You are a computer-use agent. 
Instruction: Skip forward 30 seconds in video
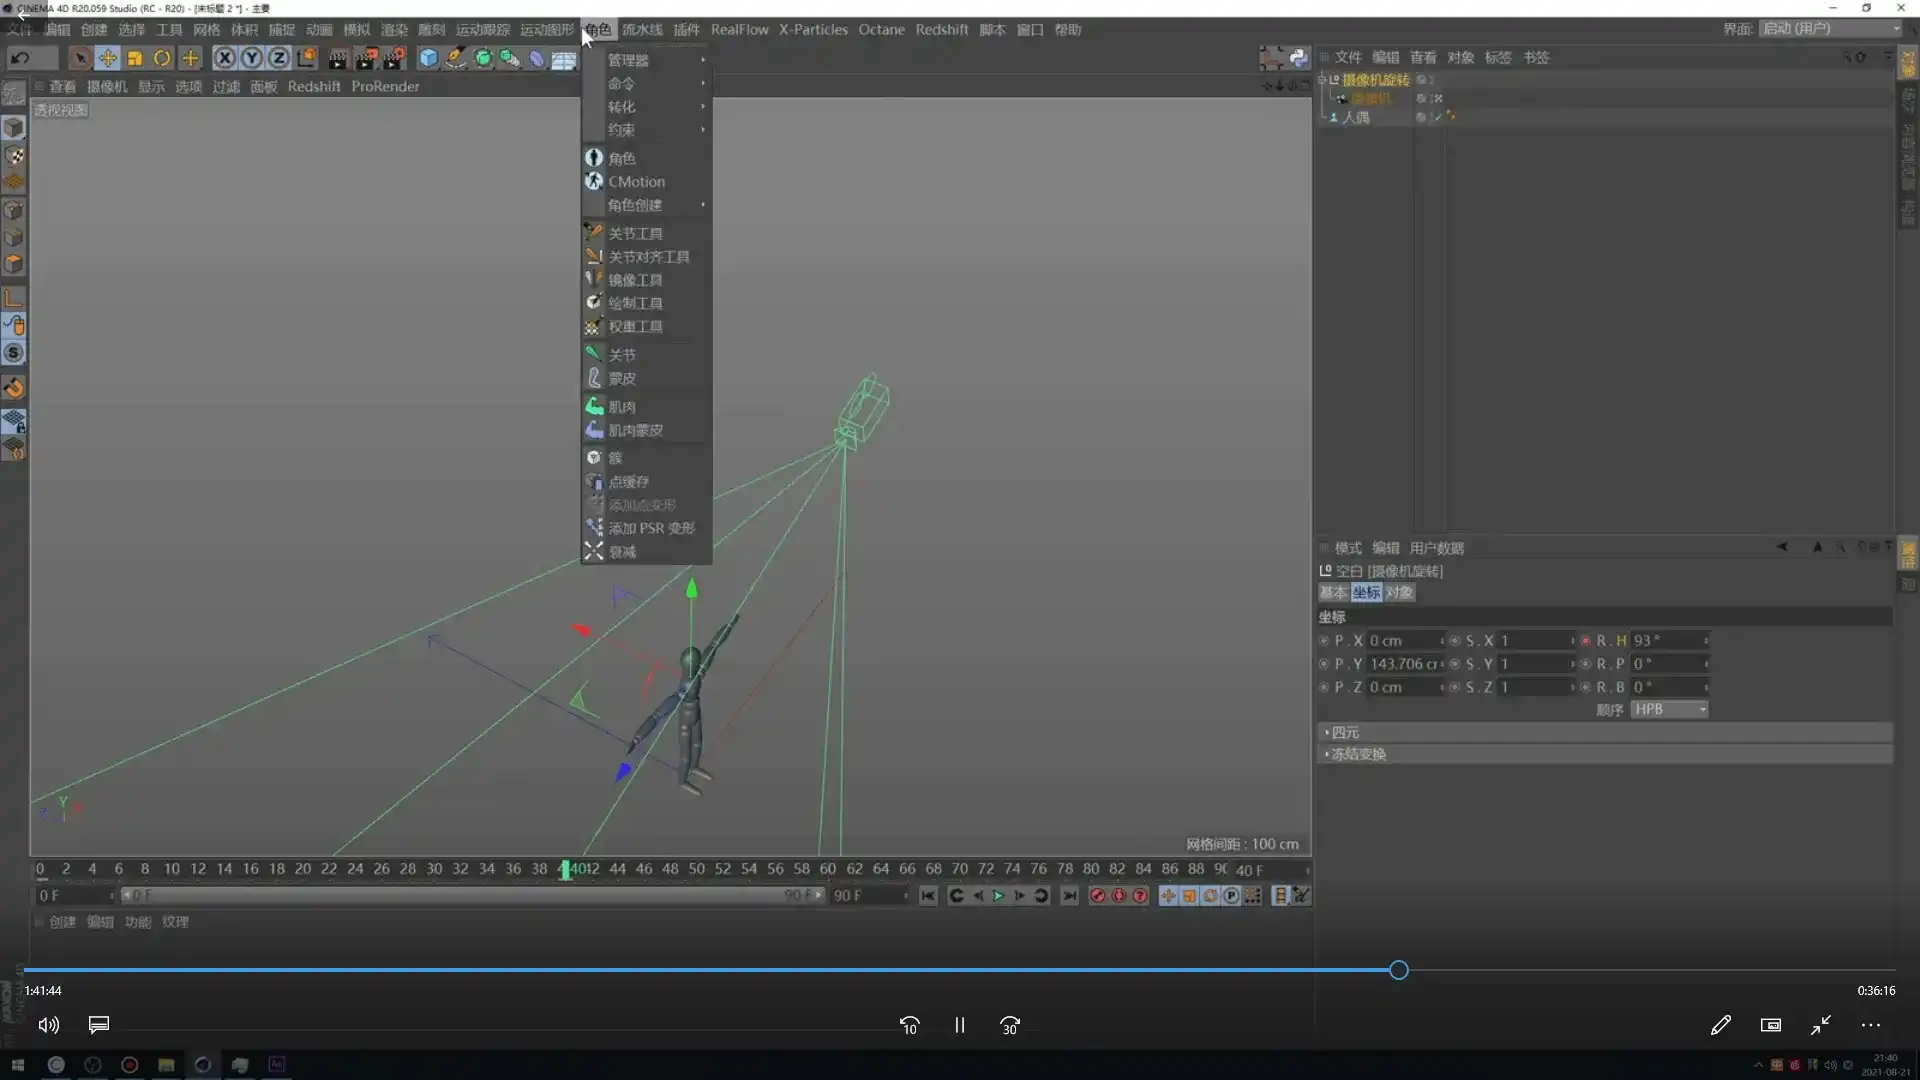point(1010,1025)
